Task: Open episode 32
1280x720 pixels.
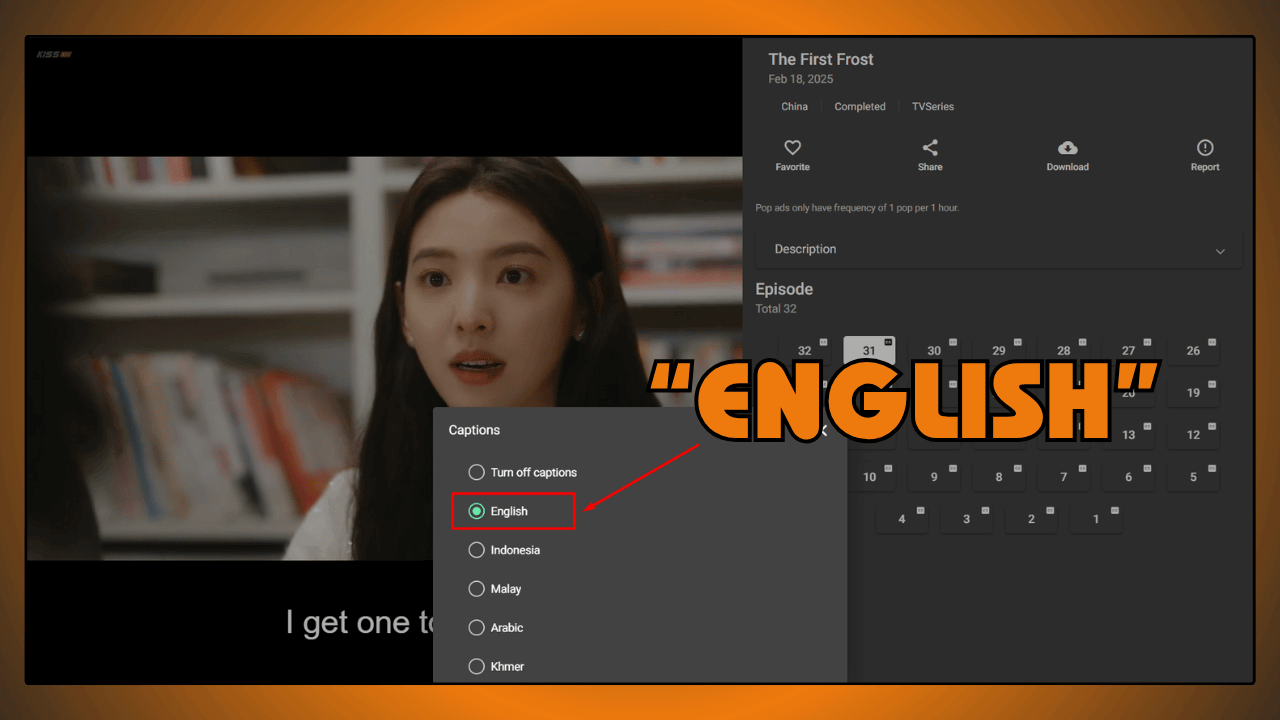Action: pyautogui.click(x=805, y=351)
